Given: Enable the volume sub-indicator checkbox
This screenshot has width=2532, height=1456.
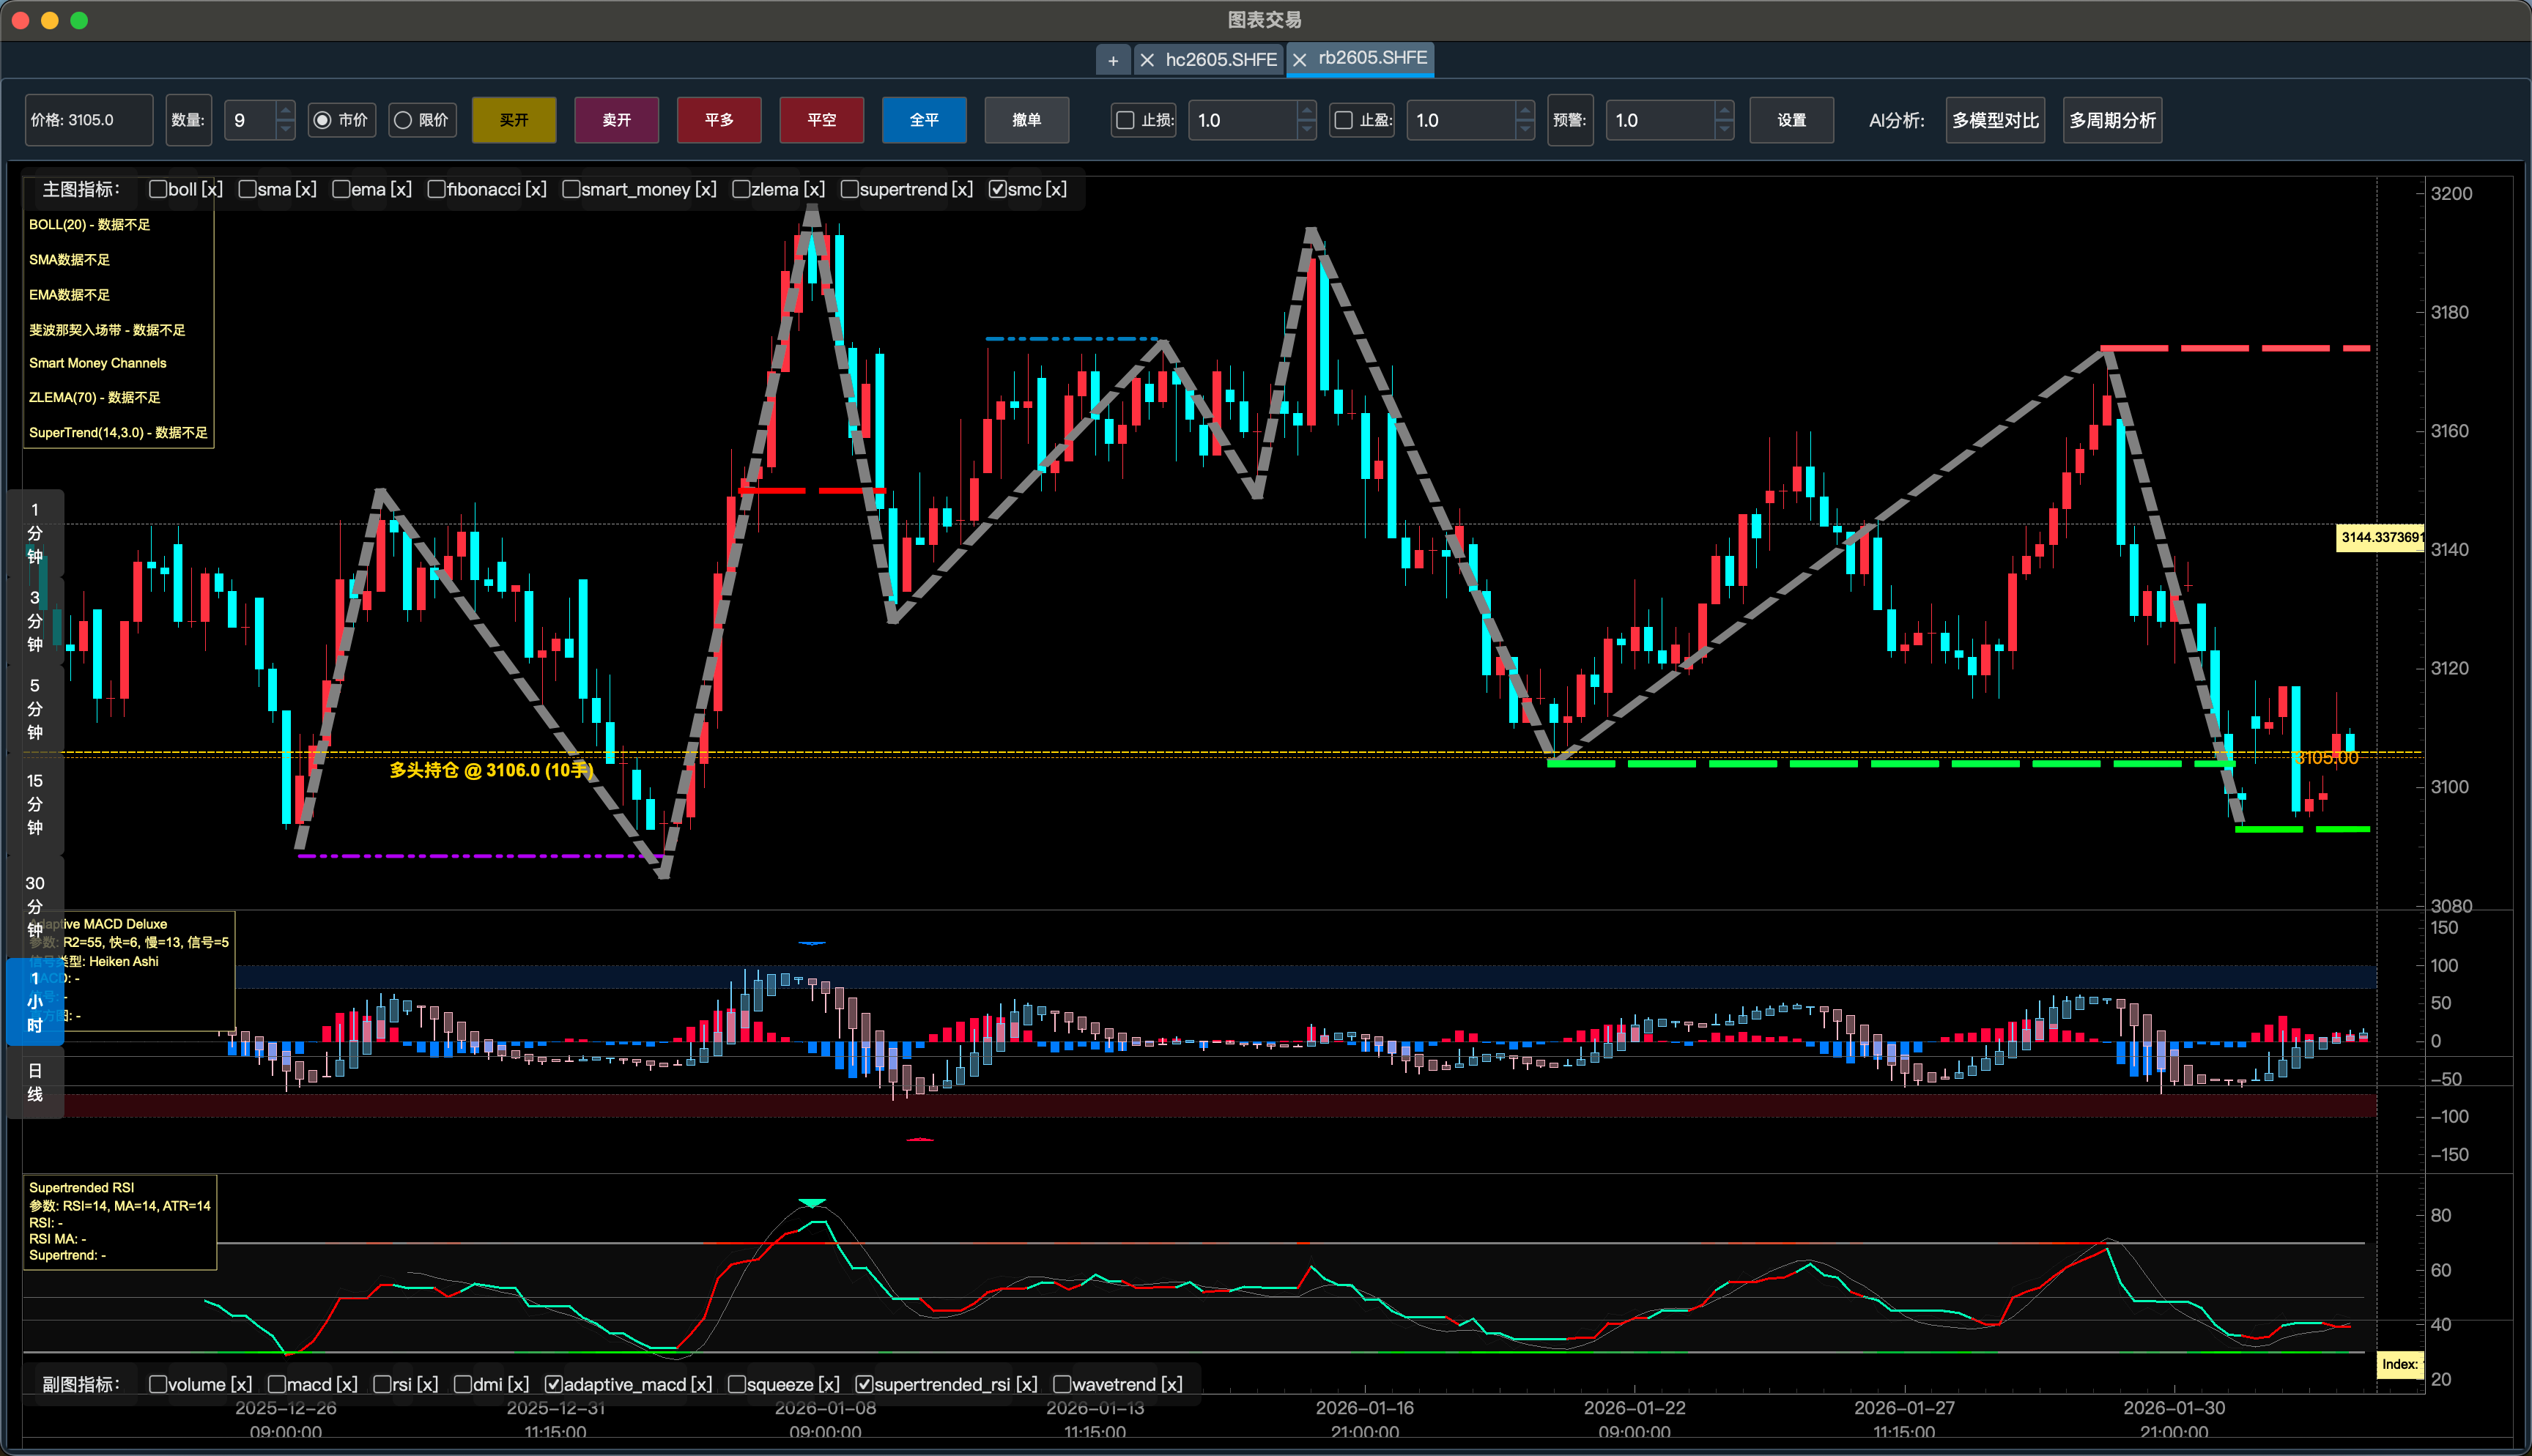Looking at the screenshot, I should 157,1384.
